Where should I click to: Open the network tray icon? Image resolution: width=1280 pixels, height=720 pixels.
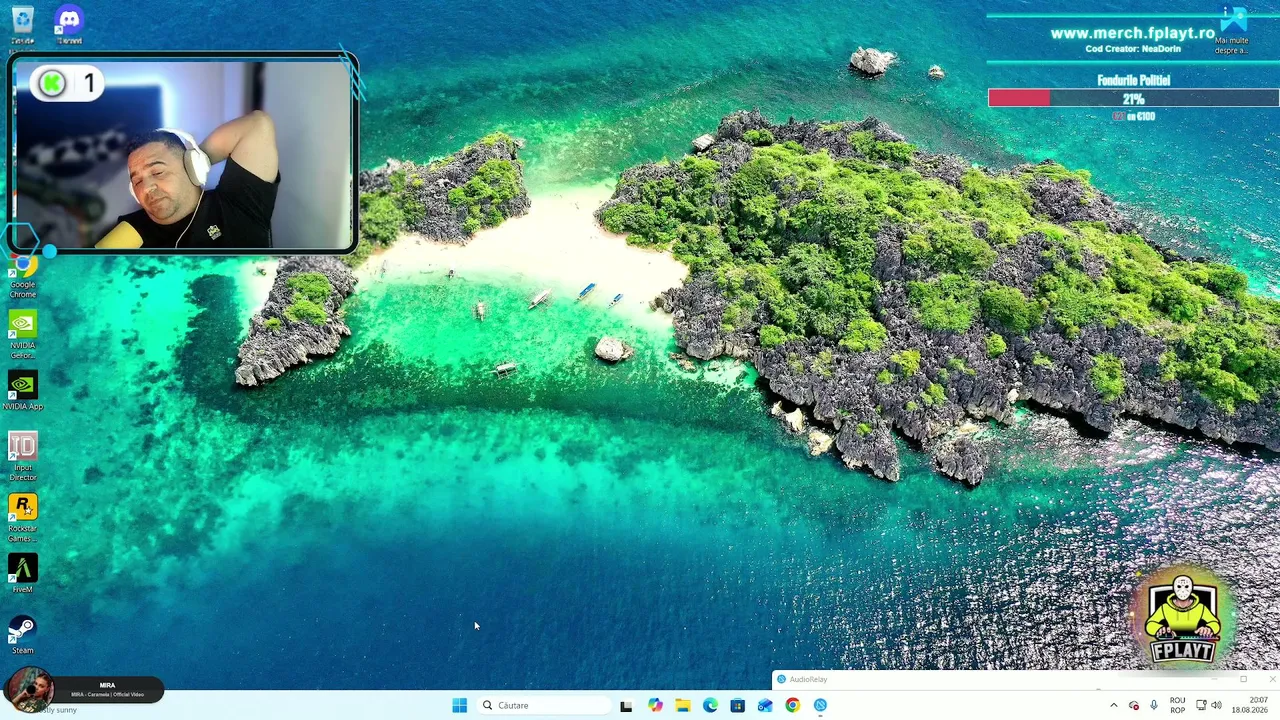pyautogui.click(x=1201, y=705)
